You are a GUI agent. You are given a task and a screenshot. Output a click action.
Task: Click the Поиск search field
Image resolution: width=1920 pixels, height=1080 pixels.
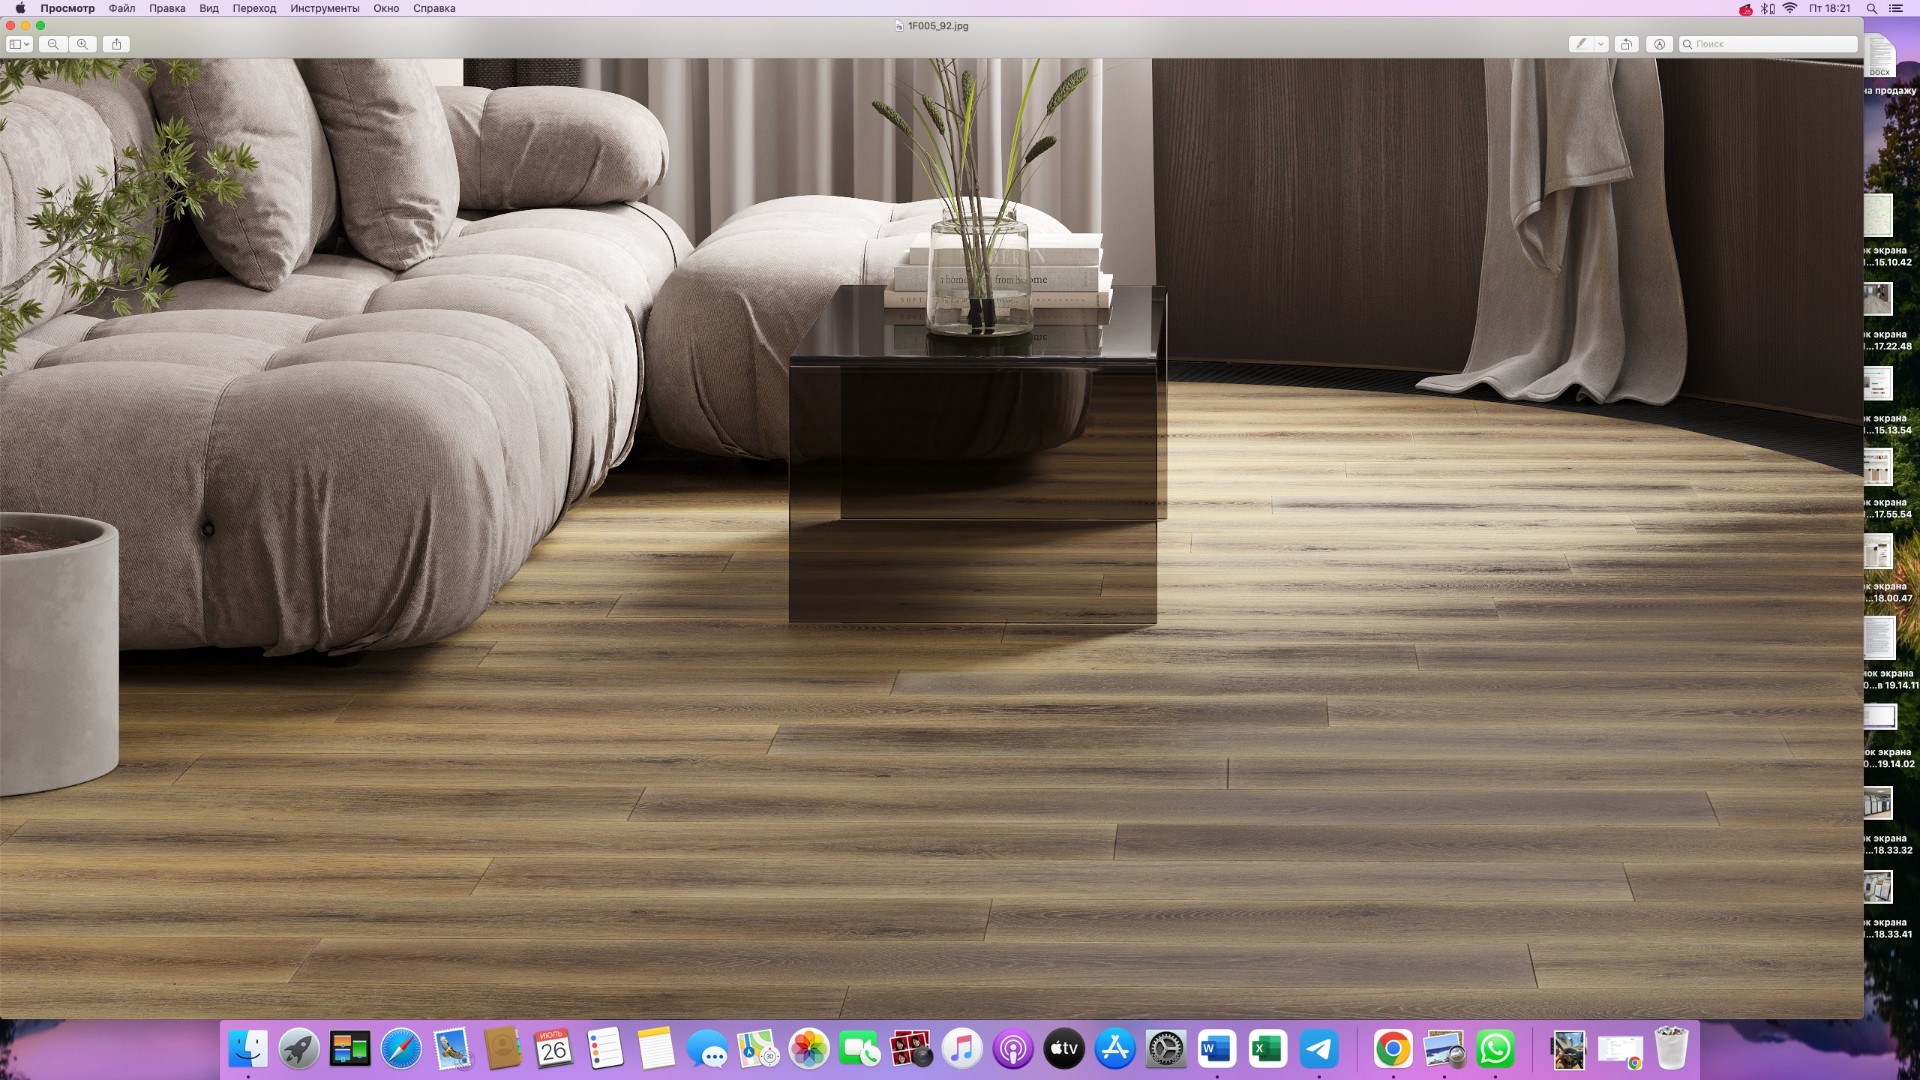click(1772, 44)
